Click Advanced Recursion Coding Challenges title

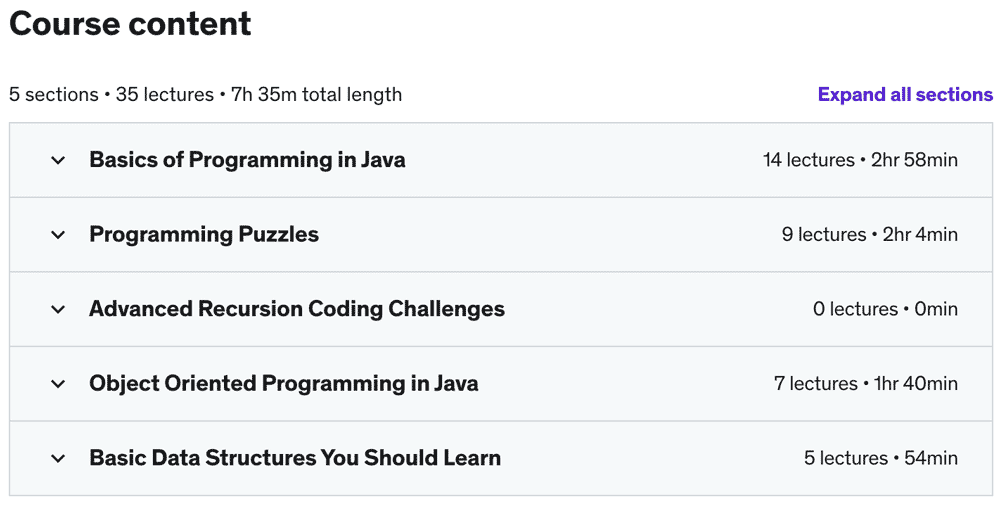[x=297, y=309]
